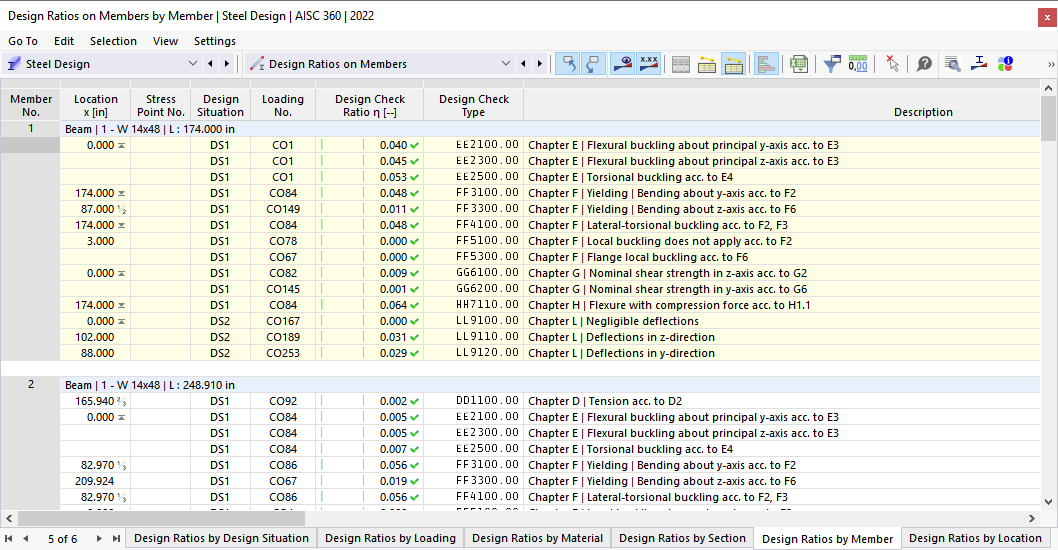
Task: Go to next add-on beside Steel Design
Action: [x=227, y=63]
